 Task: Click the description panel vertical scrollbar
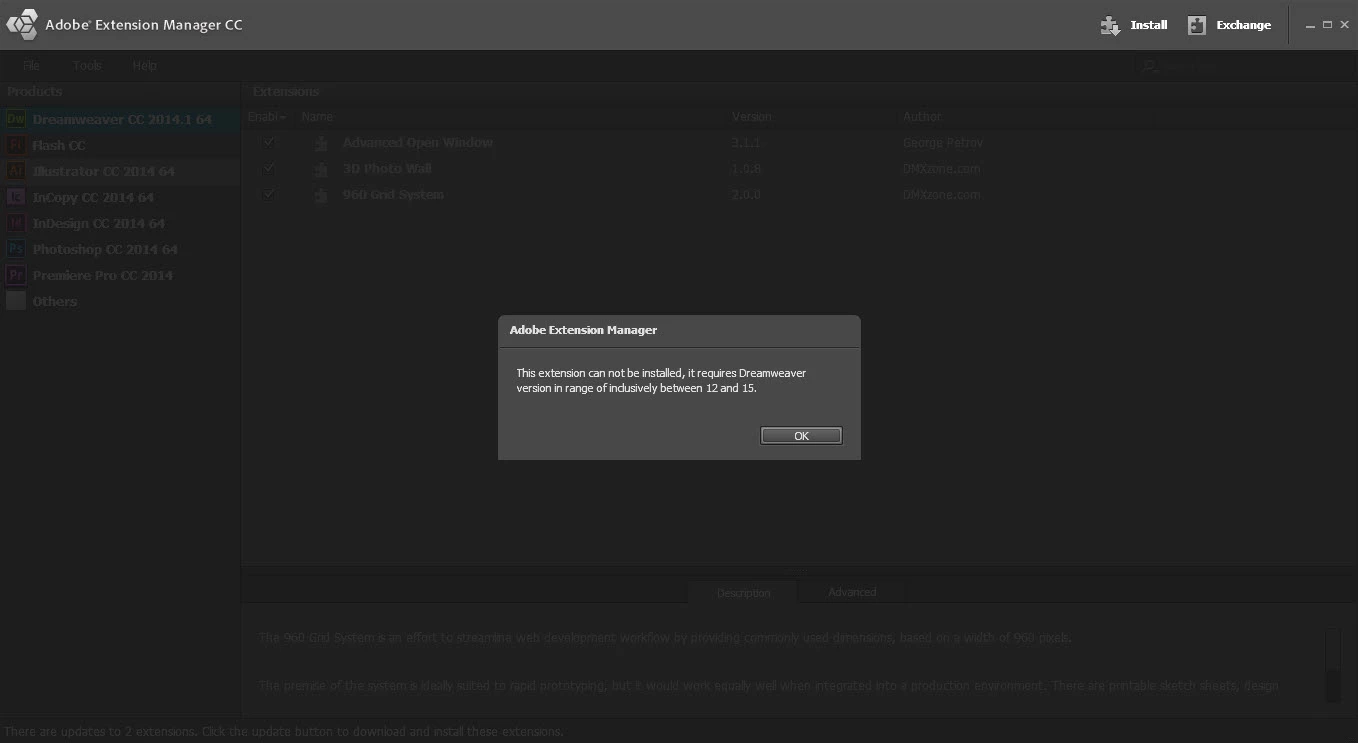(x=1332, y=665)
